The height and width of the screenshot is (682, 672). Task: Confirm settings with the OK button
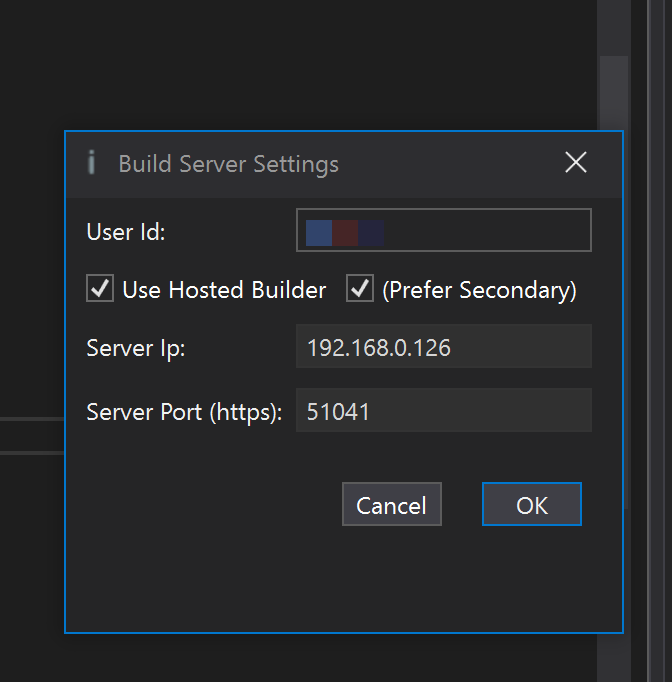531,505
